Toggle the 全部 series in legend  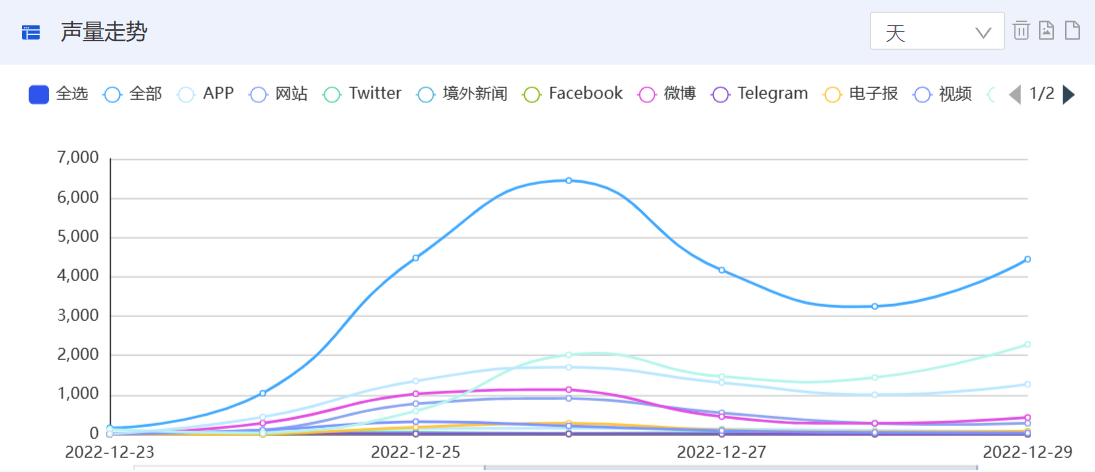(132, 94)
